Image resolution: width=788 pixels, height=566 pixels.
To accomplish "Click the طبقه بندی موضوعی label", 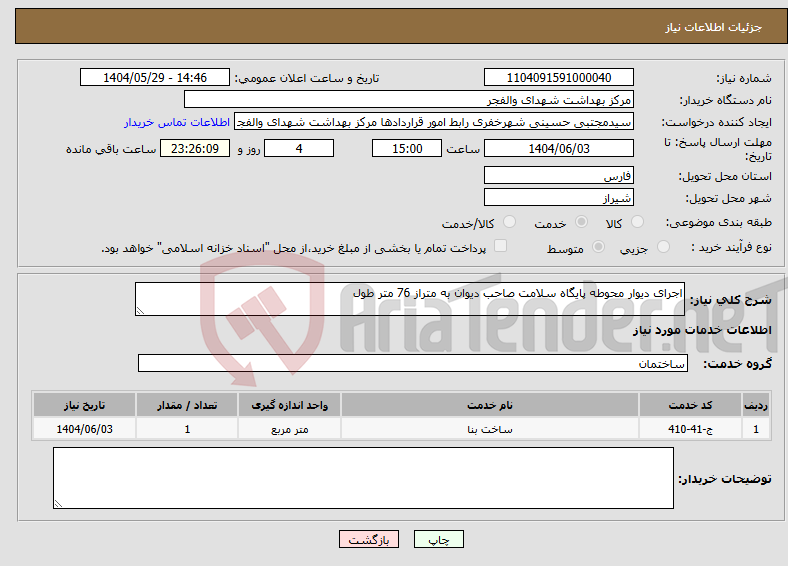I will (719, 222).
